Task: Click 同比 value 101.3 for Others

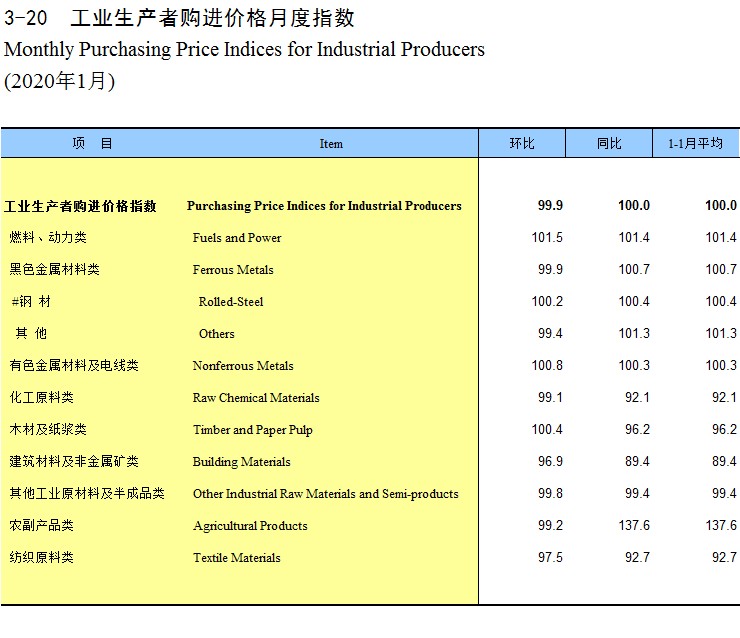Action: point(634,333)
